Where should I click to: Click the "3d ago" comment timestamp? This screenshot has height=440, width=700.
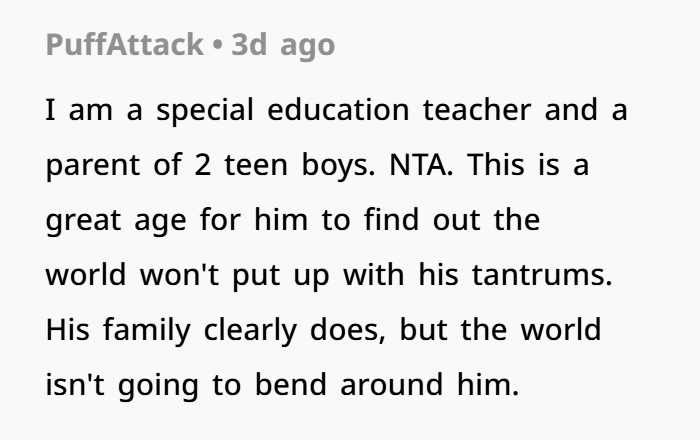(x=284, y=46)
